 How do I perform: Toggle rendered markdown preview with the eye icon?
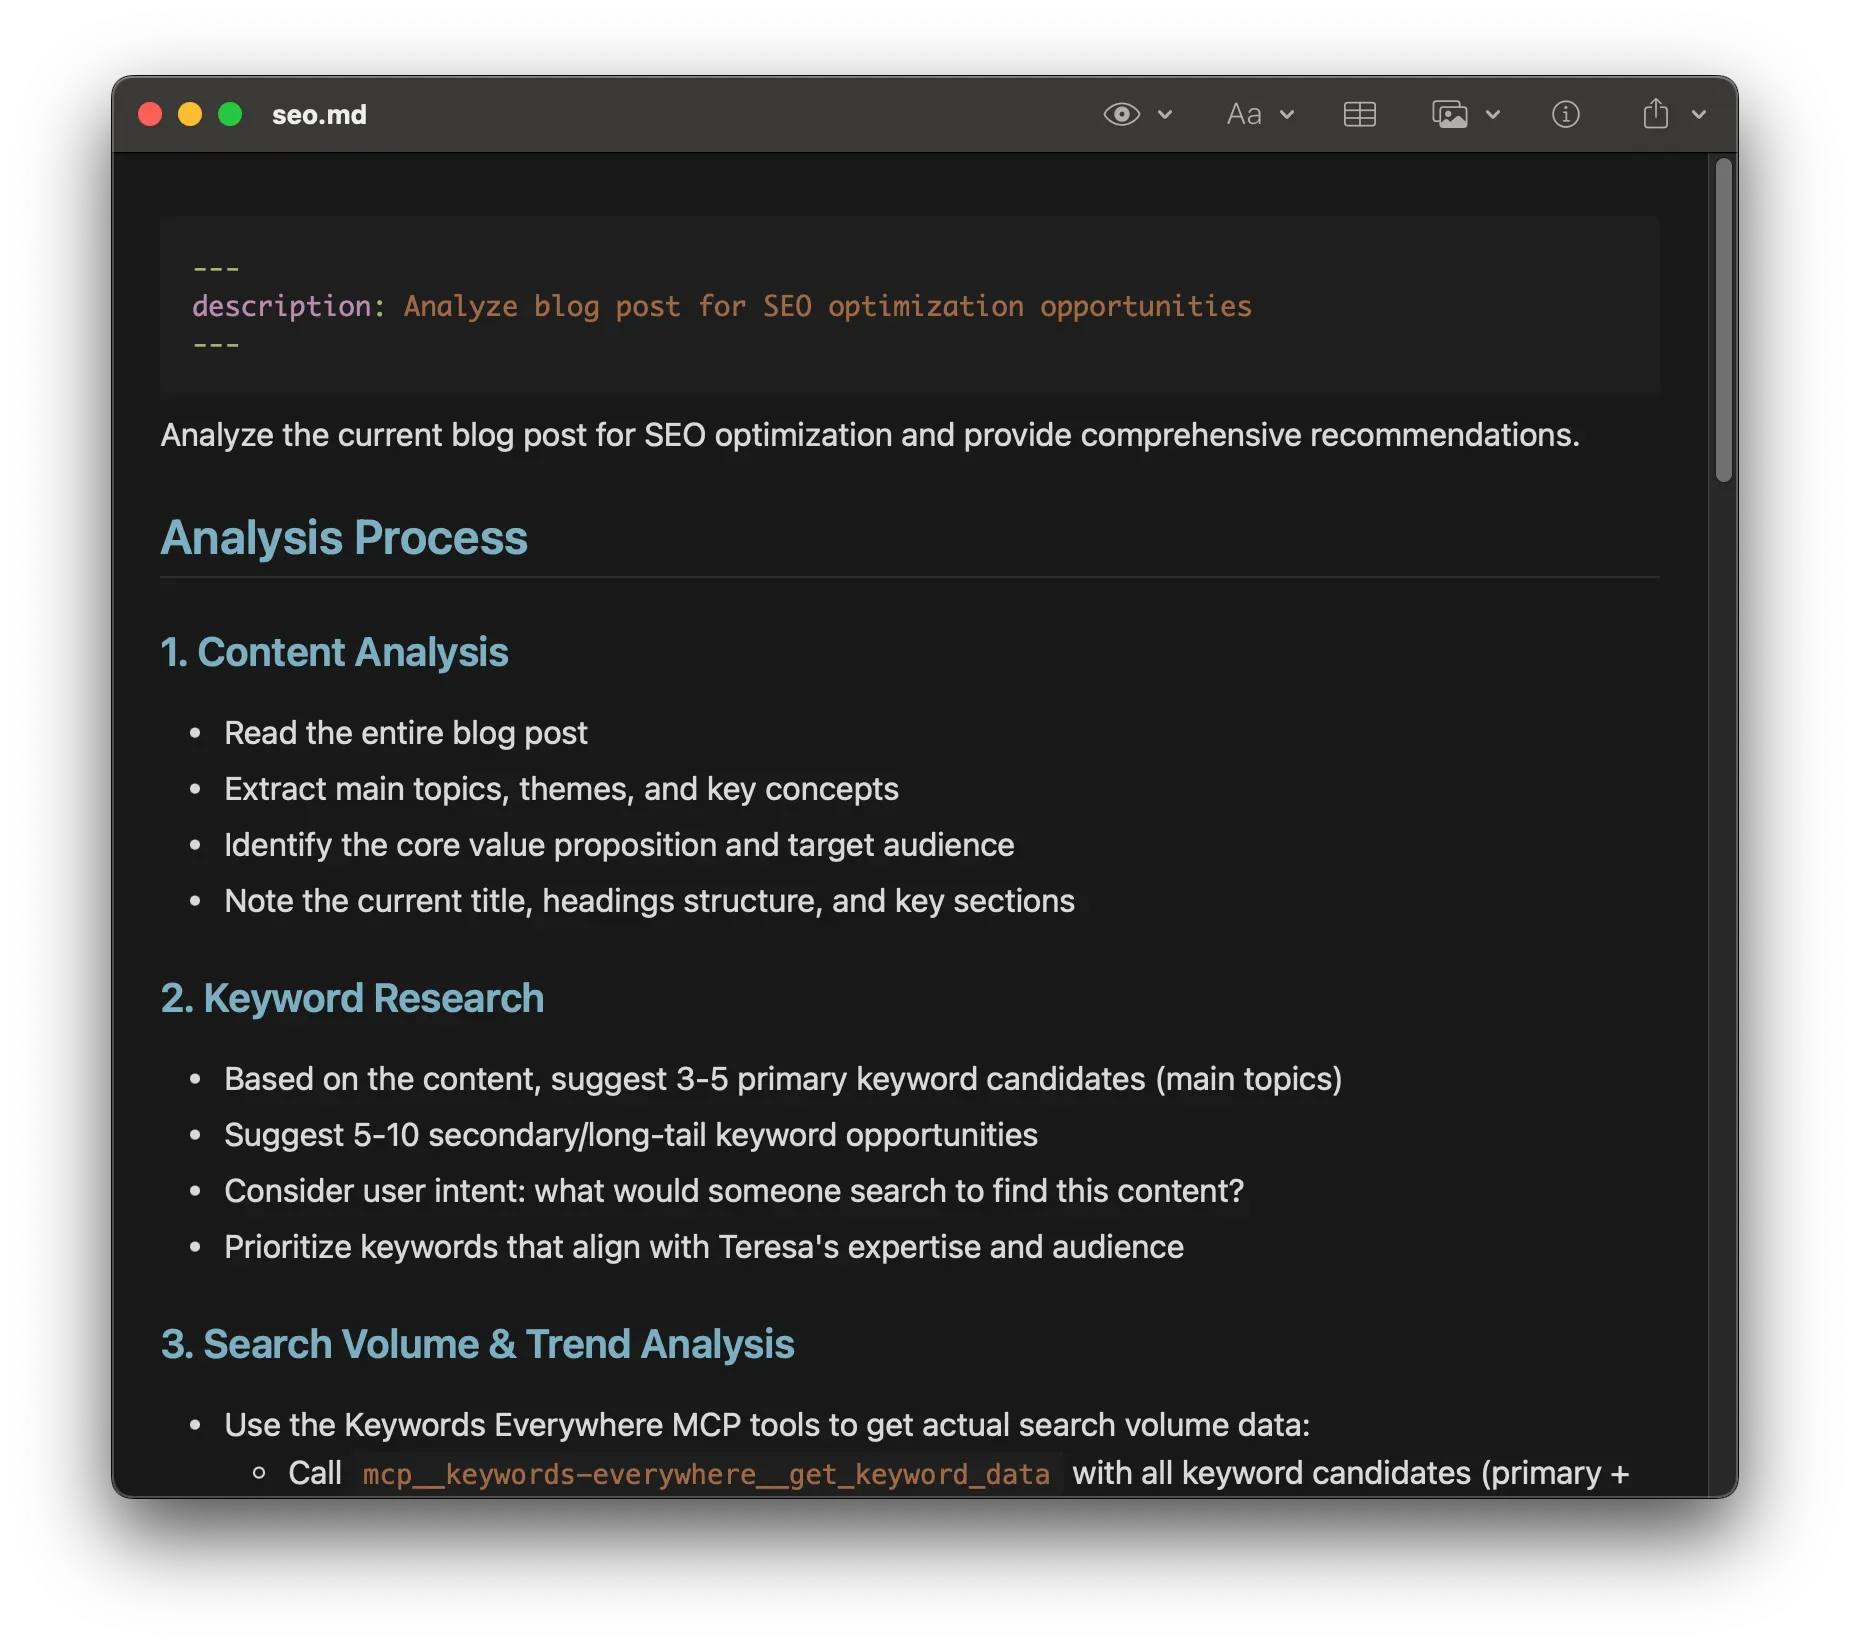[1120, 114]
